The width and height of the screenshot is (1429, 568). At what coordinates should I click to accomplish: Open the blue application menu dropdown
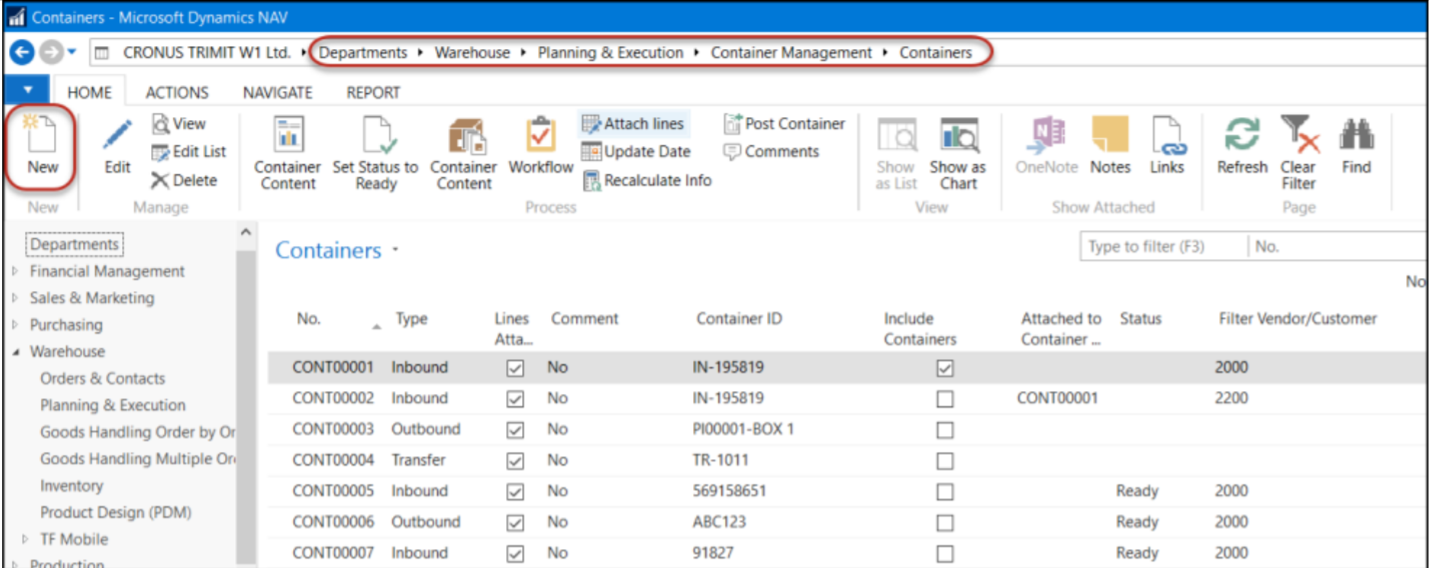(27, 90)
